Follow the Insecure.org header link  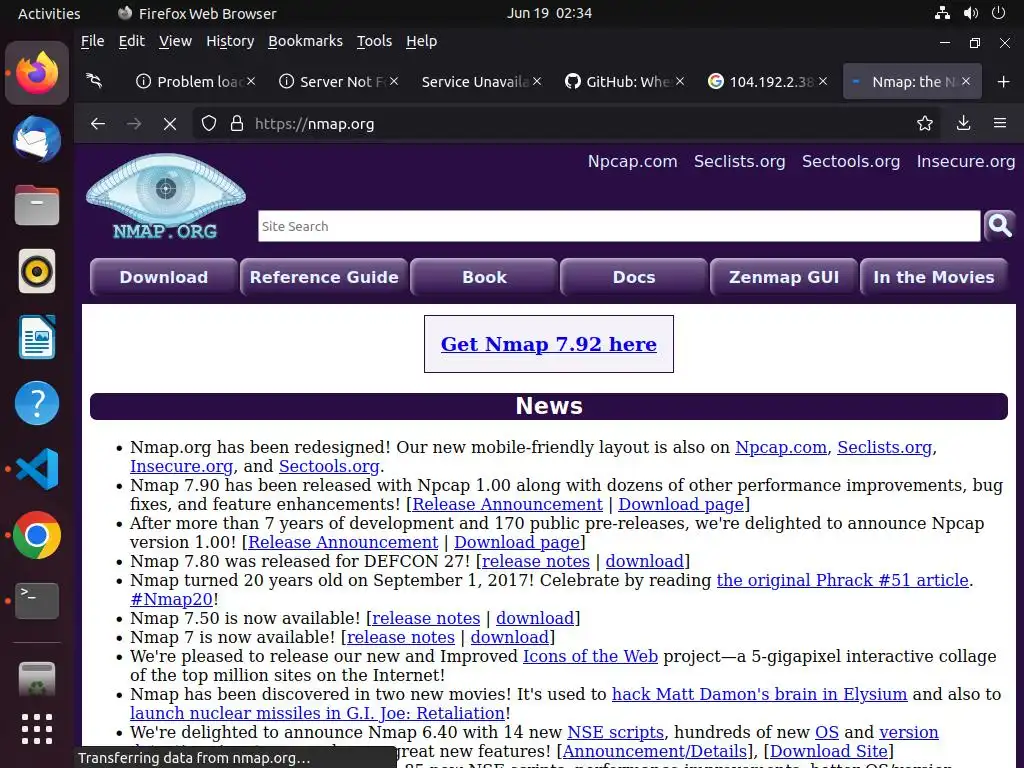click(x=965, y=161)
